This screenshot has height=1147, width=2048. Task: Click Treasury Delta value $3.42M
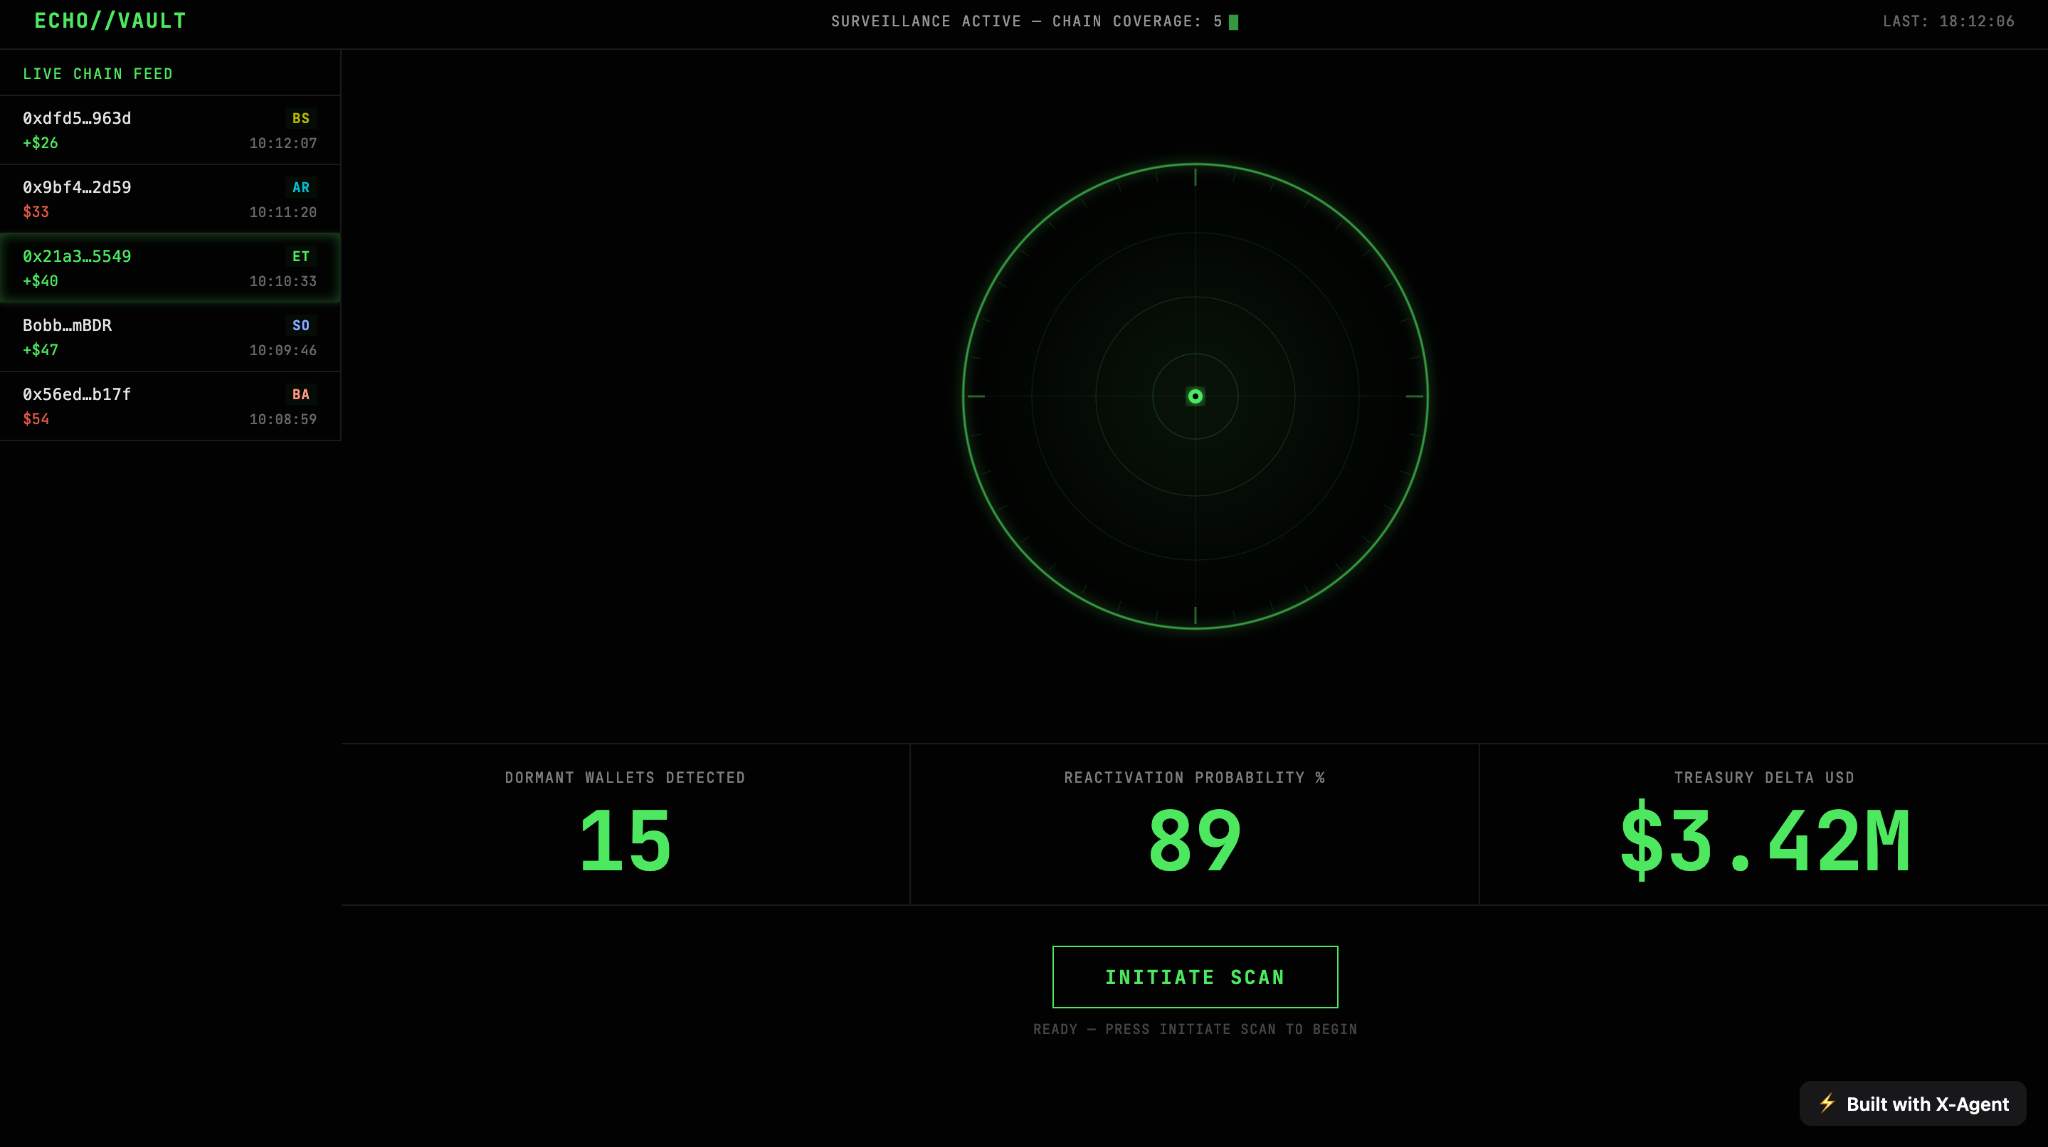pyautogui.click(x=1765, y=841)
